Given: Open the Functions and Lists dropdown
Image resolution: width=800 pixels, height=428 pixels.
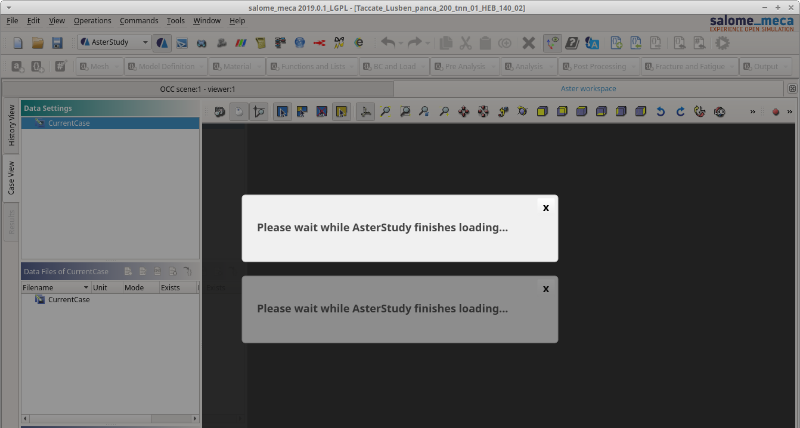Looking at the screenshot, I should (313, 66).
